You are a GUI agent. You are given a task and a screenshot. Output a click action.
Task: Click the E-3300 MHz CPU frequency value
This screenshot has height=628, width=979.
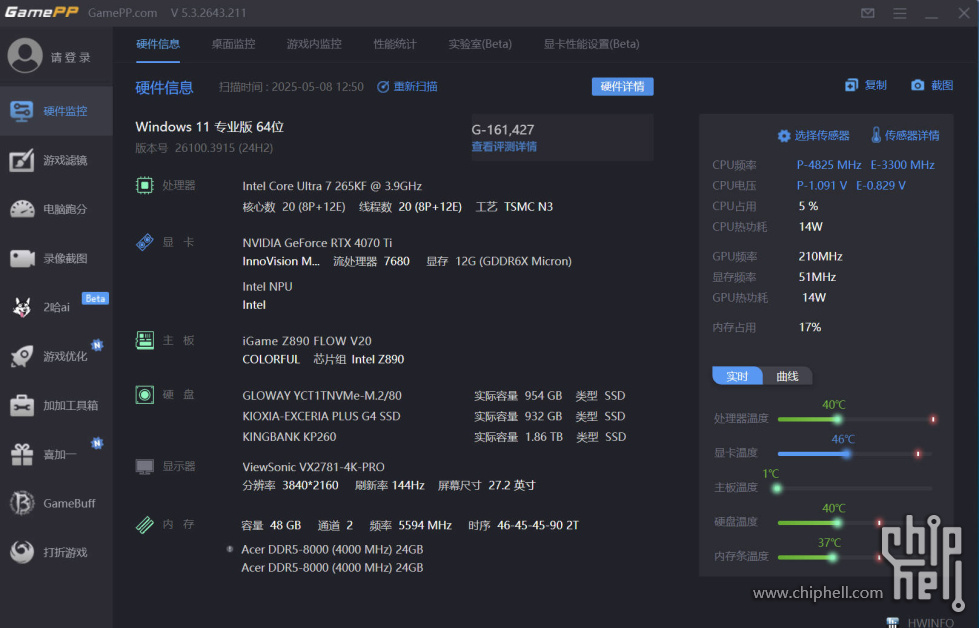[x=903, y=165]
